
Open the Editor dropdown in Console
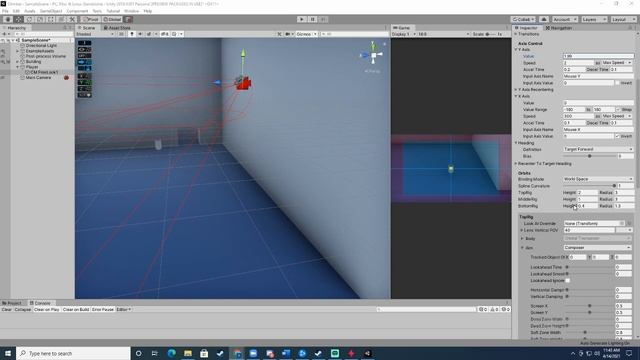[x=123, y=309]
